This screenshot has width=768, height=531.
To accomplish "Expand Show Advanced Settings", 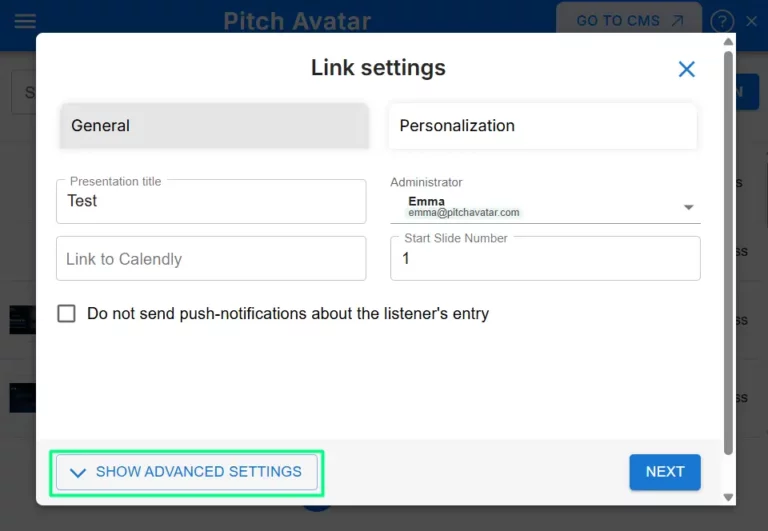I will 187,472.
